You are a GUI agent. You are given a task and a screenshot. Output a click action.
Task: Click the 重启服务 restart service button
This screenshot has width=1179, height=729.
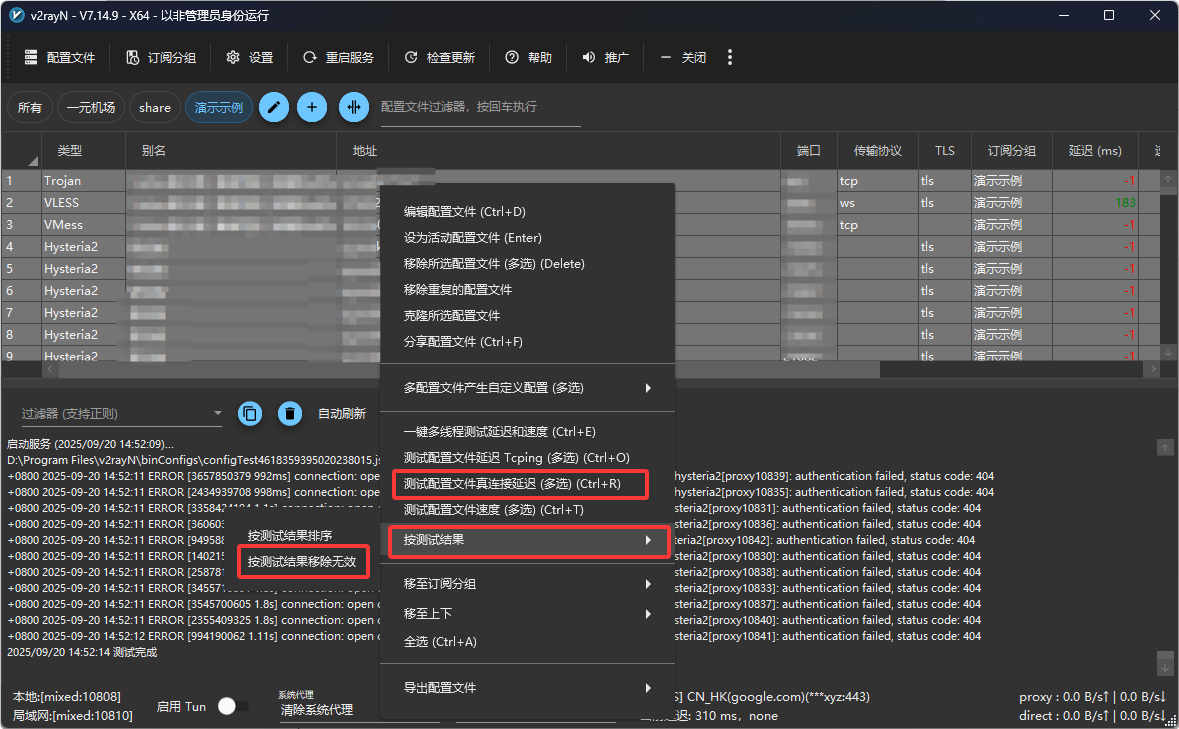(338, 57)
